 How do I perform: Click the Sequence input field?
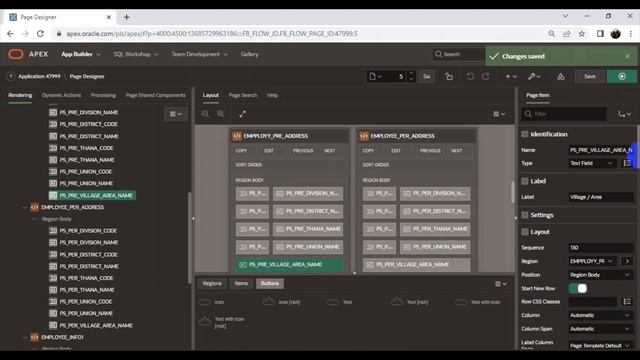point(600,248)
